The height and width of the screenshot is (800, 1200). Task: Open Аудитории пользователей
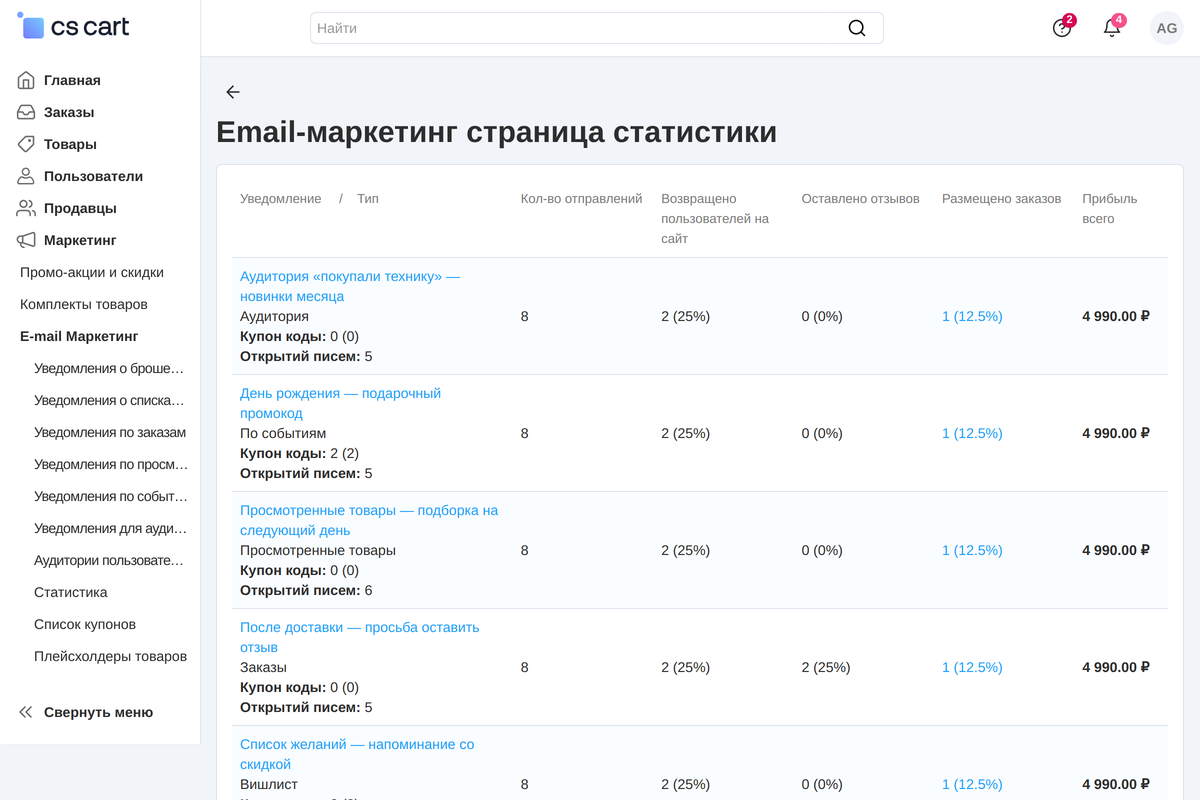point(109,560)
